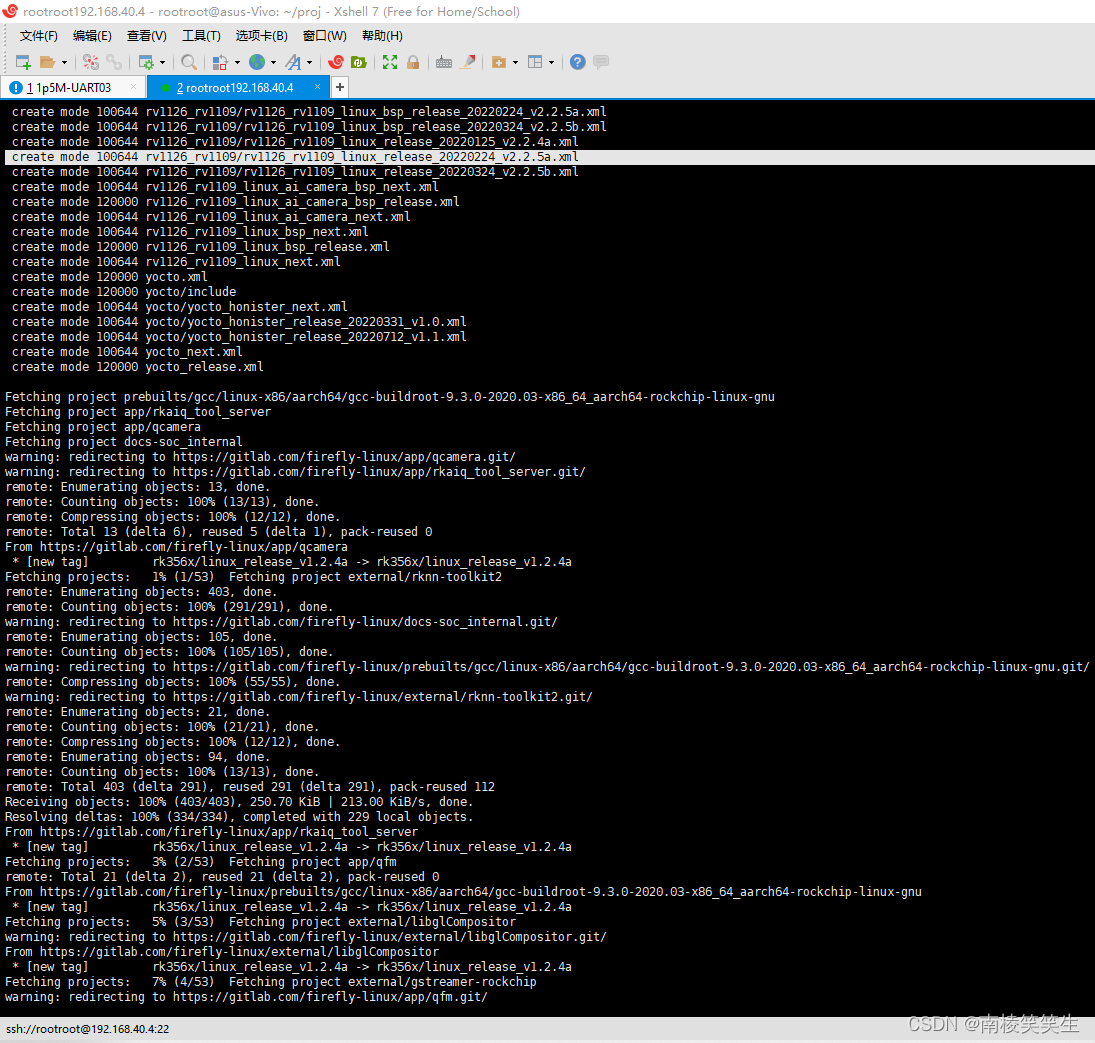Click the rkaiq_tool_server.git redirect URL
Image resolution: width=1095 pixels, height=1043 pixels.
tap(379, 472)
